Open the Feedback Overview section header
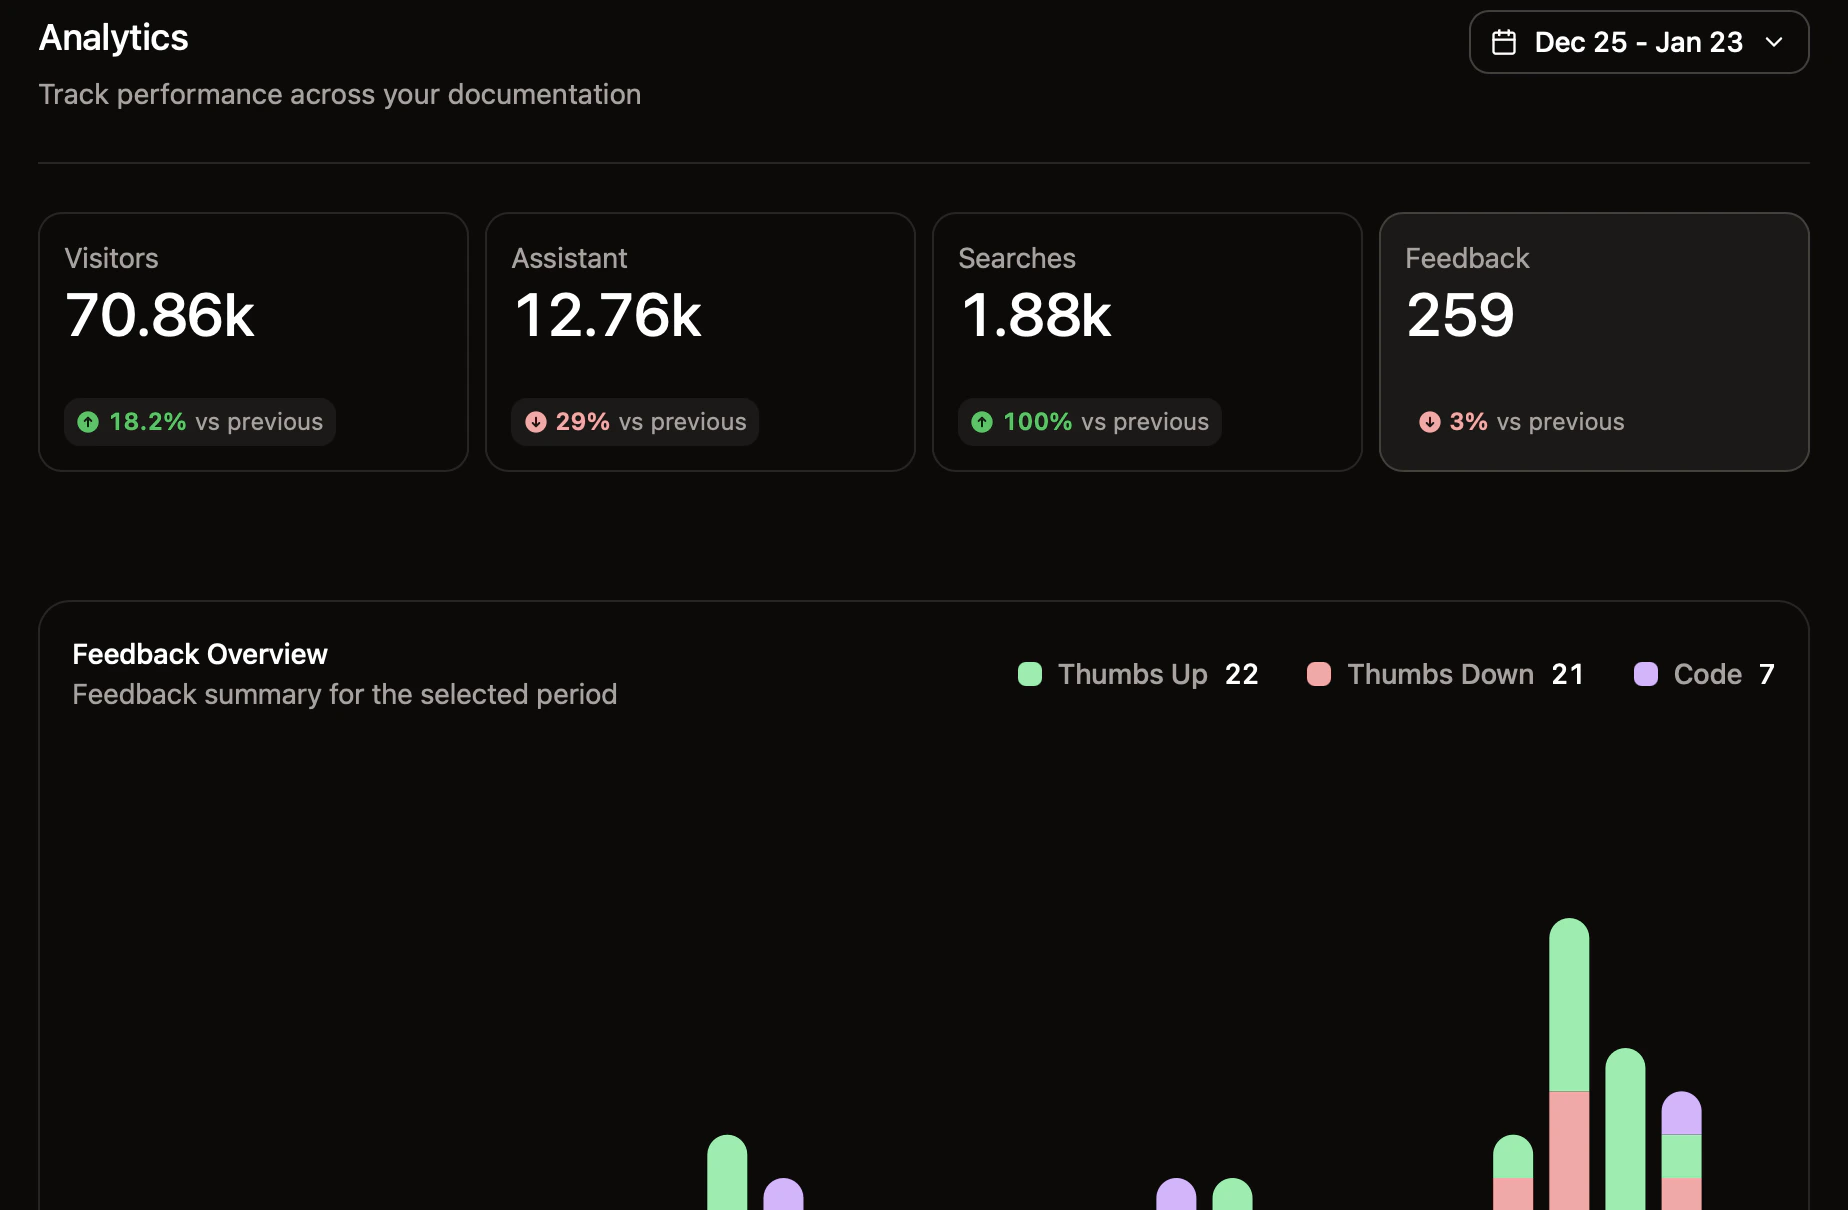This screenshot has width=1848, height=1210. coord(199,653)
